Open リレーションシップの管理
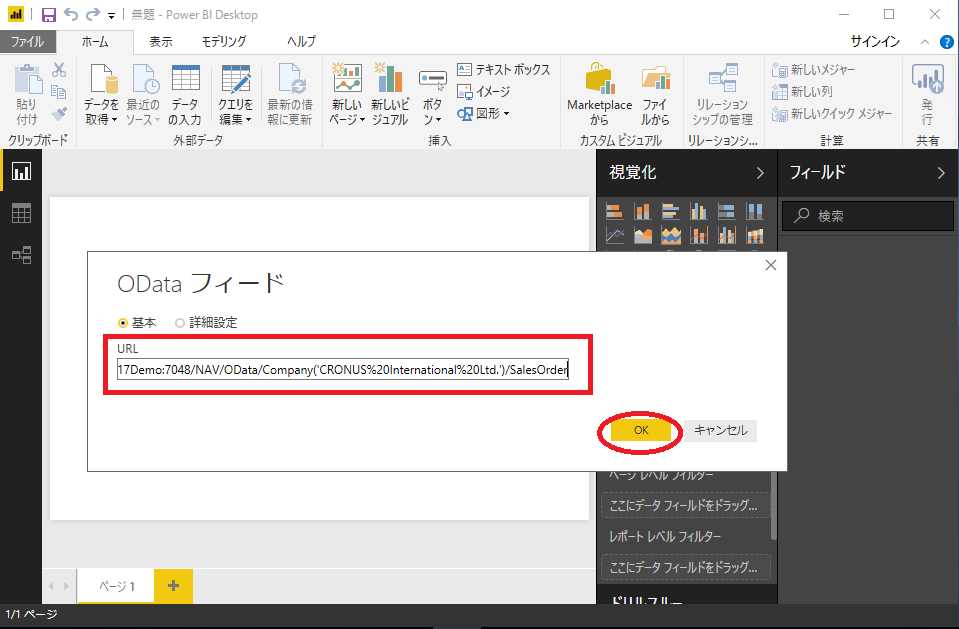The image size is (959, 629). [x=722, y=94]
